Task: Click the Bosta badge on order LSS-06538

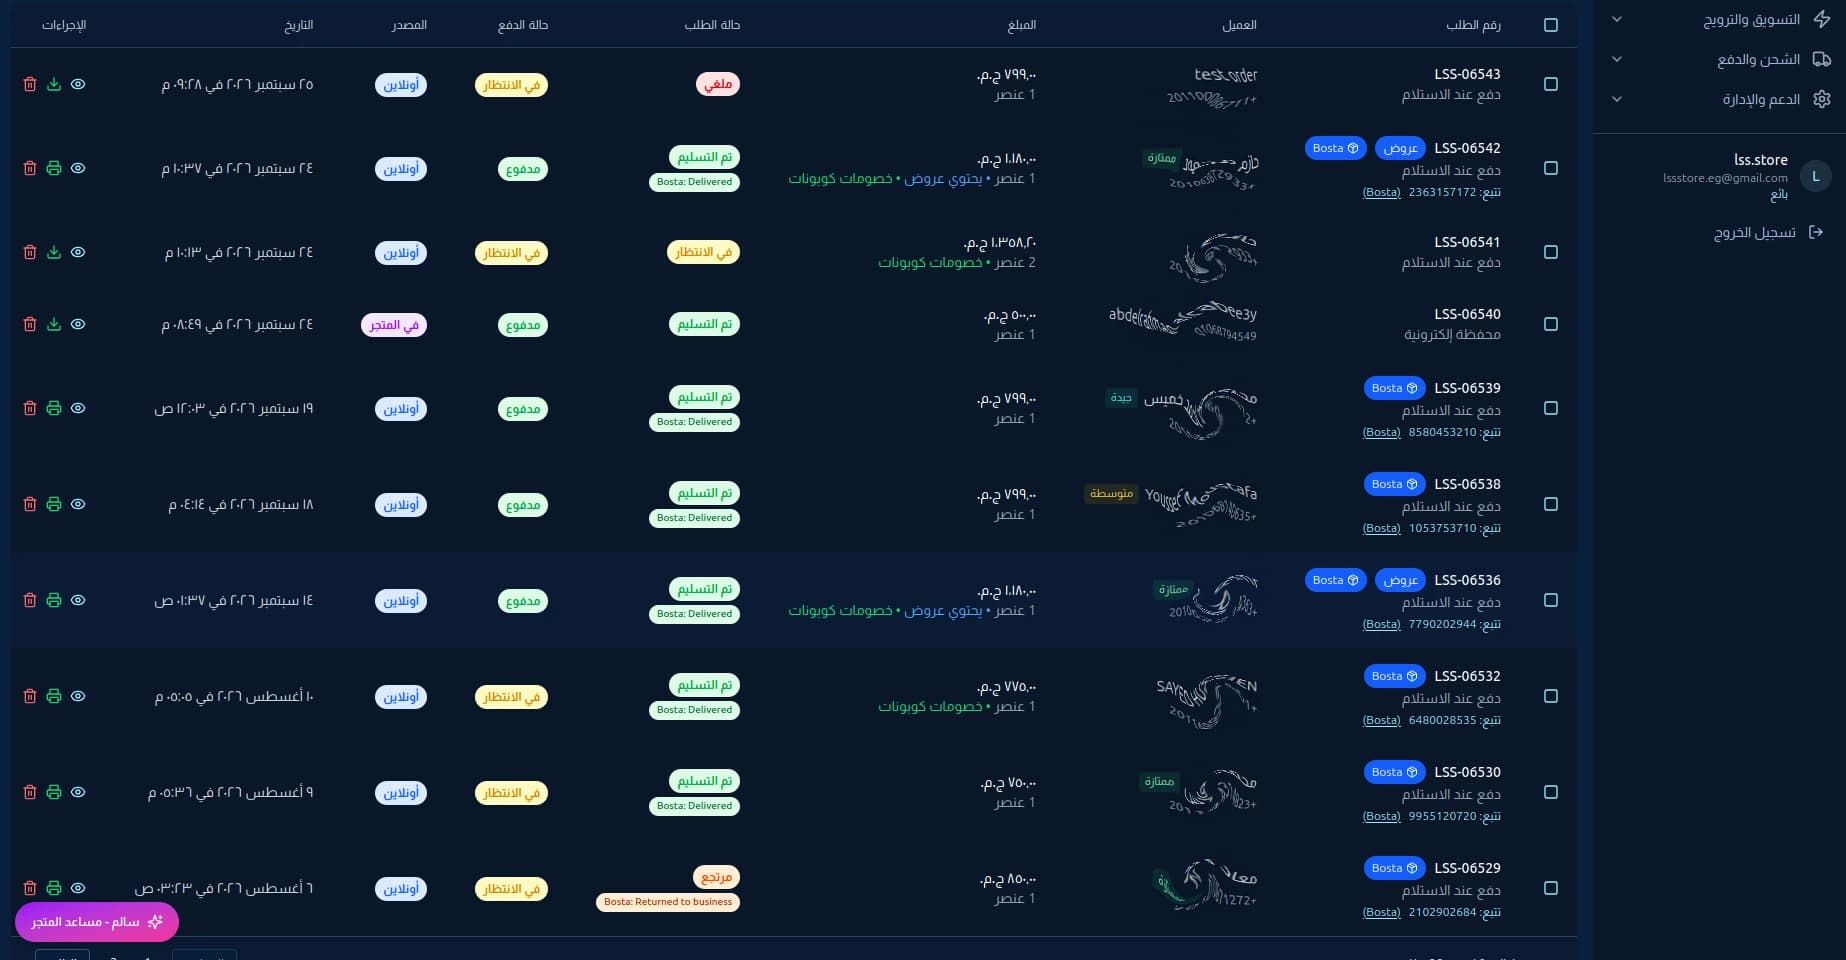Action: [x=1395, y=484]
